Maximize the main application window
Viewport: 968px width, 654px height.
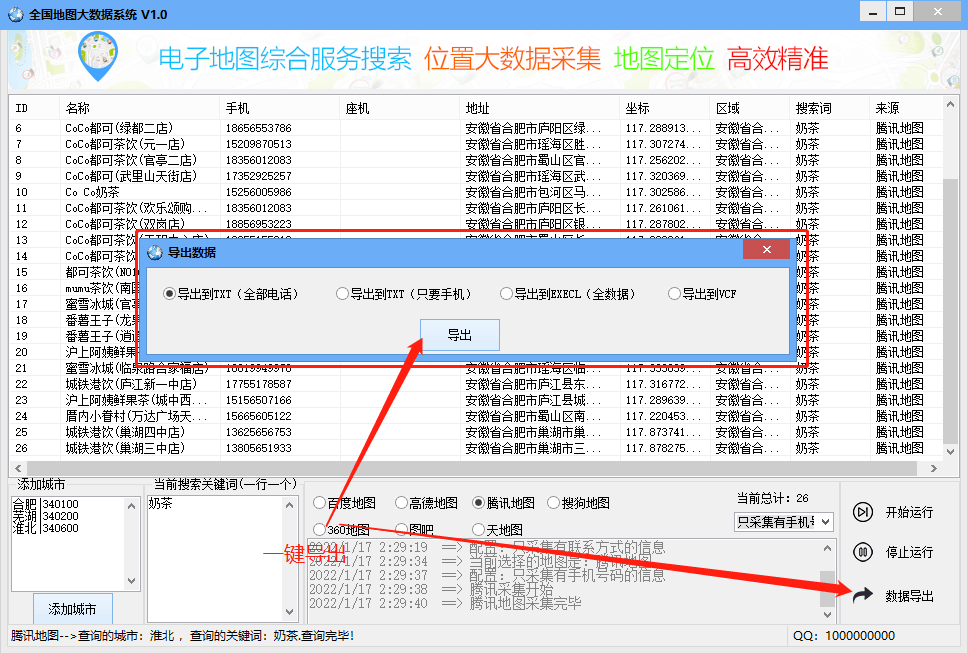coord(900,12)
